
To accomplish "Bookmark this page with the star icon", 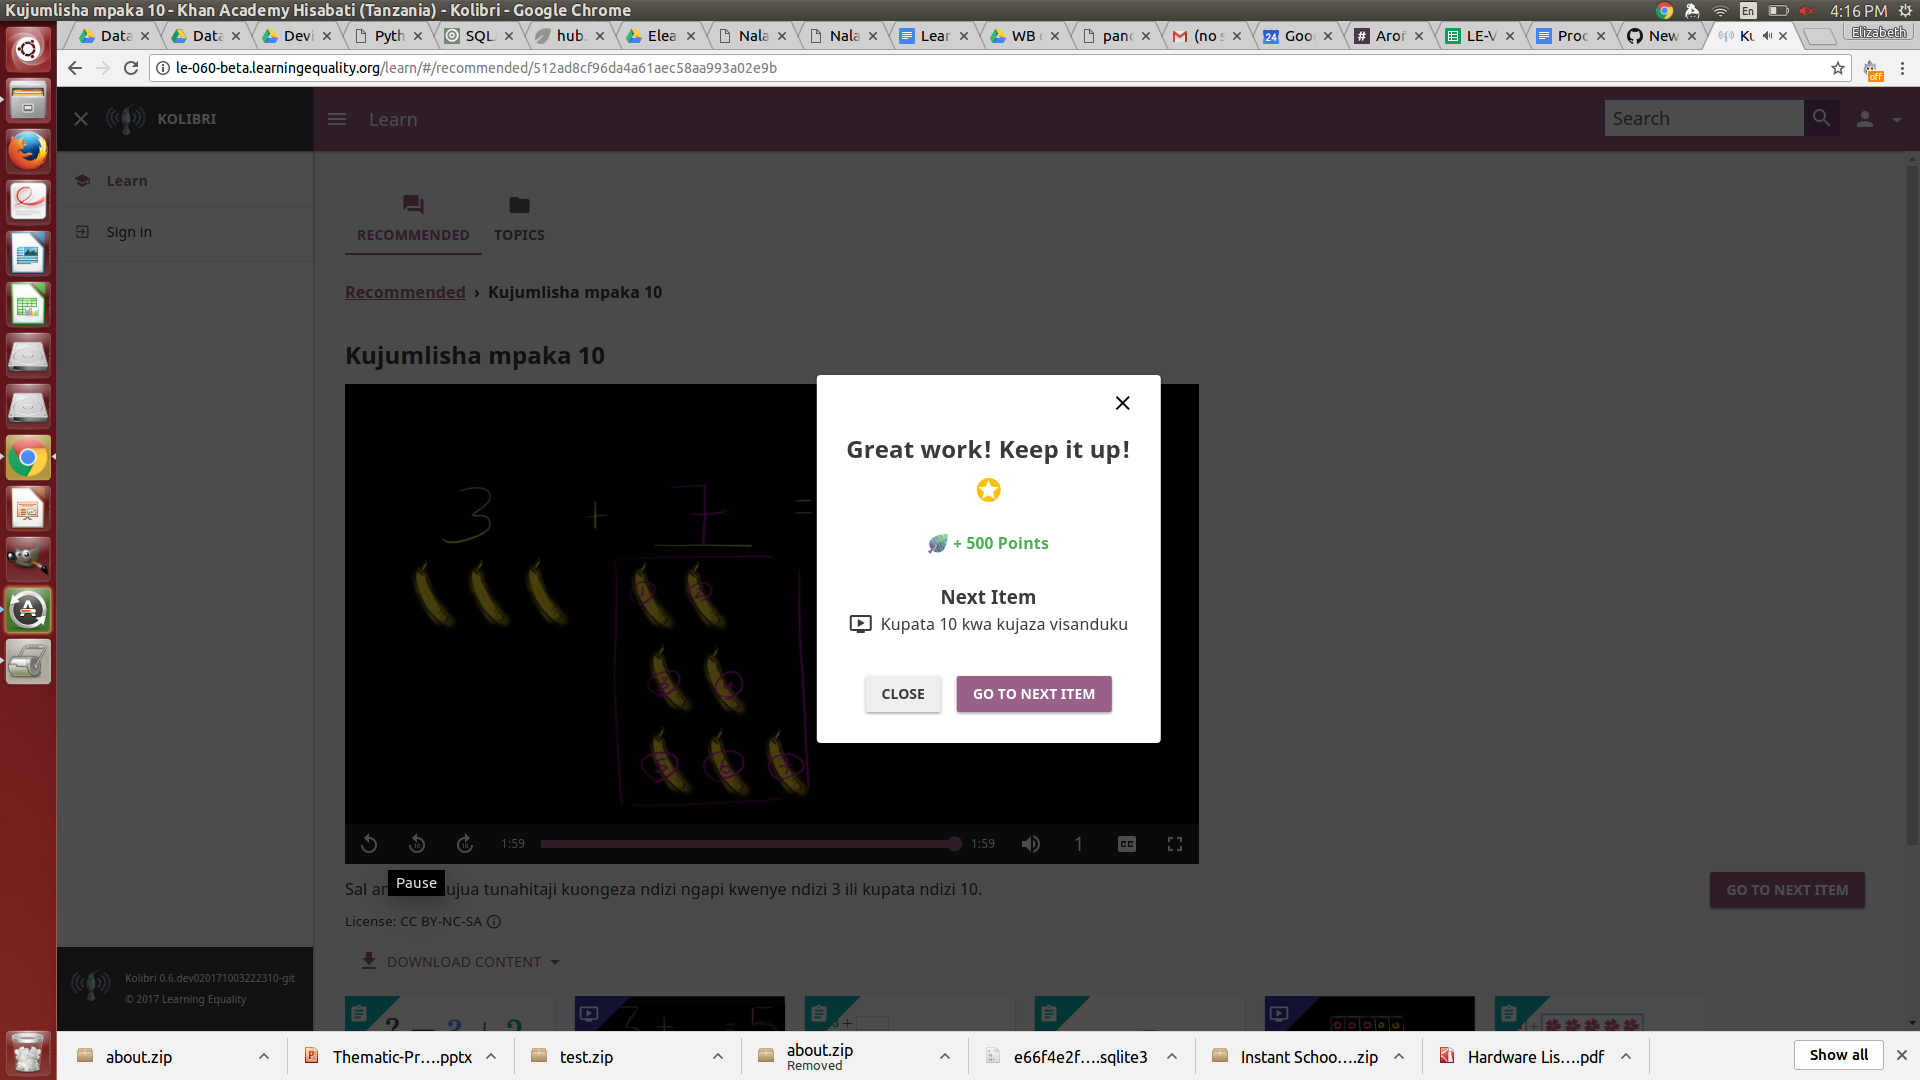I will [x=1838, y=68].
